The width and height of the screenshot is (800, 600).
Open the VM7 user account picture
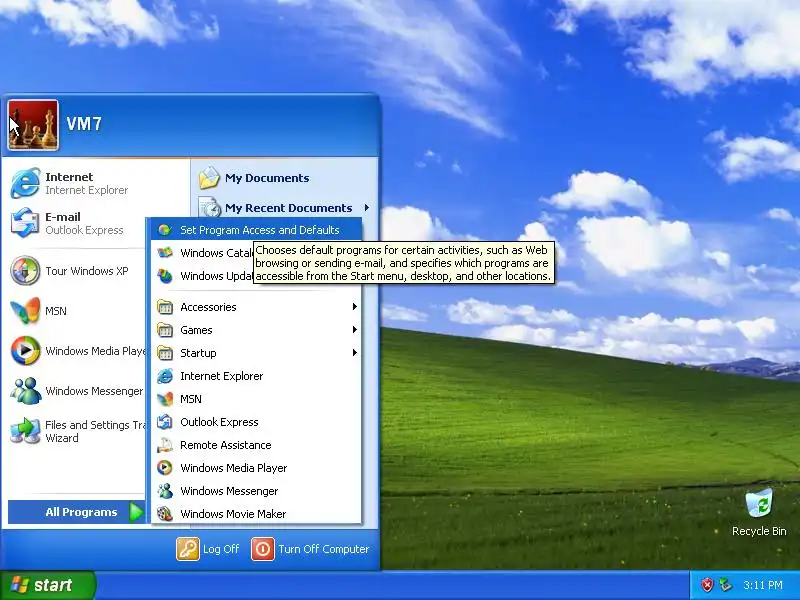tap(33, 125)
